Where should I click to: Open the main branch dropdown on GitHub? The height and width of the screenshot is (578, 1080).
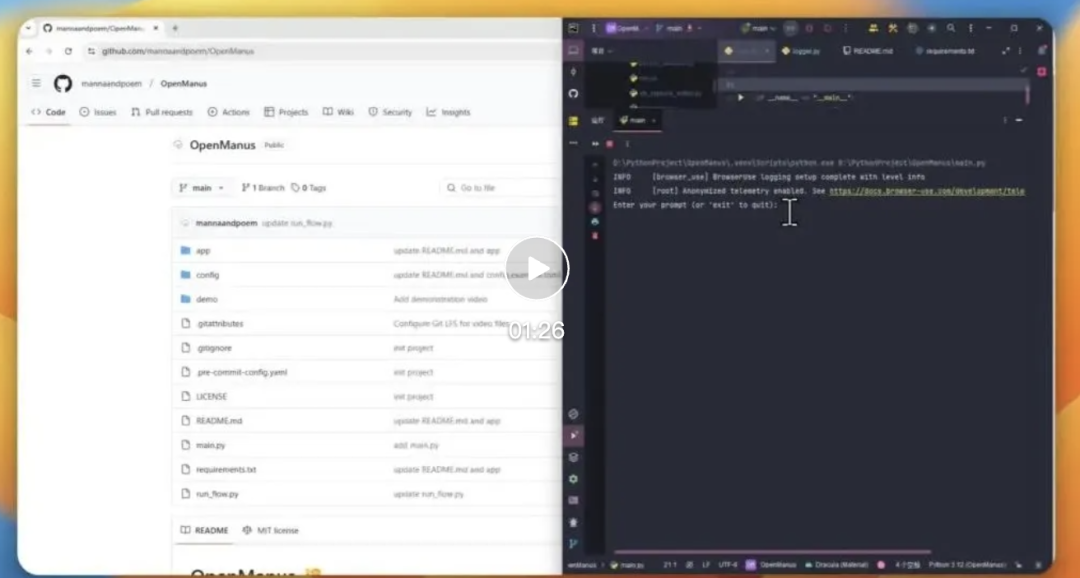pyautogui.click(x=202, y=188)
